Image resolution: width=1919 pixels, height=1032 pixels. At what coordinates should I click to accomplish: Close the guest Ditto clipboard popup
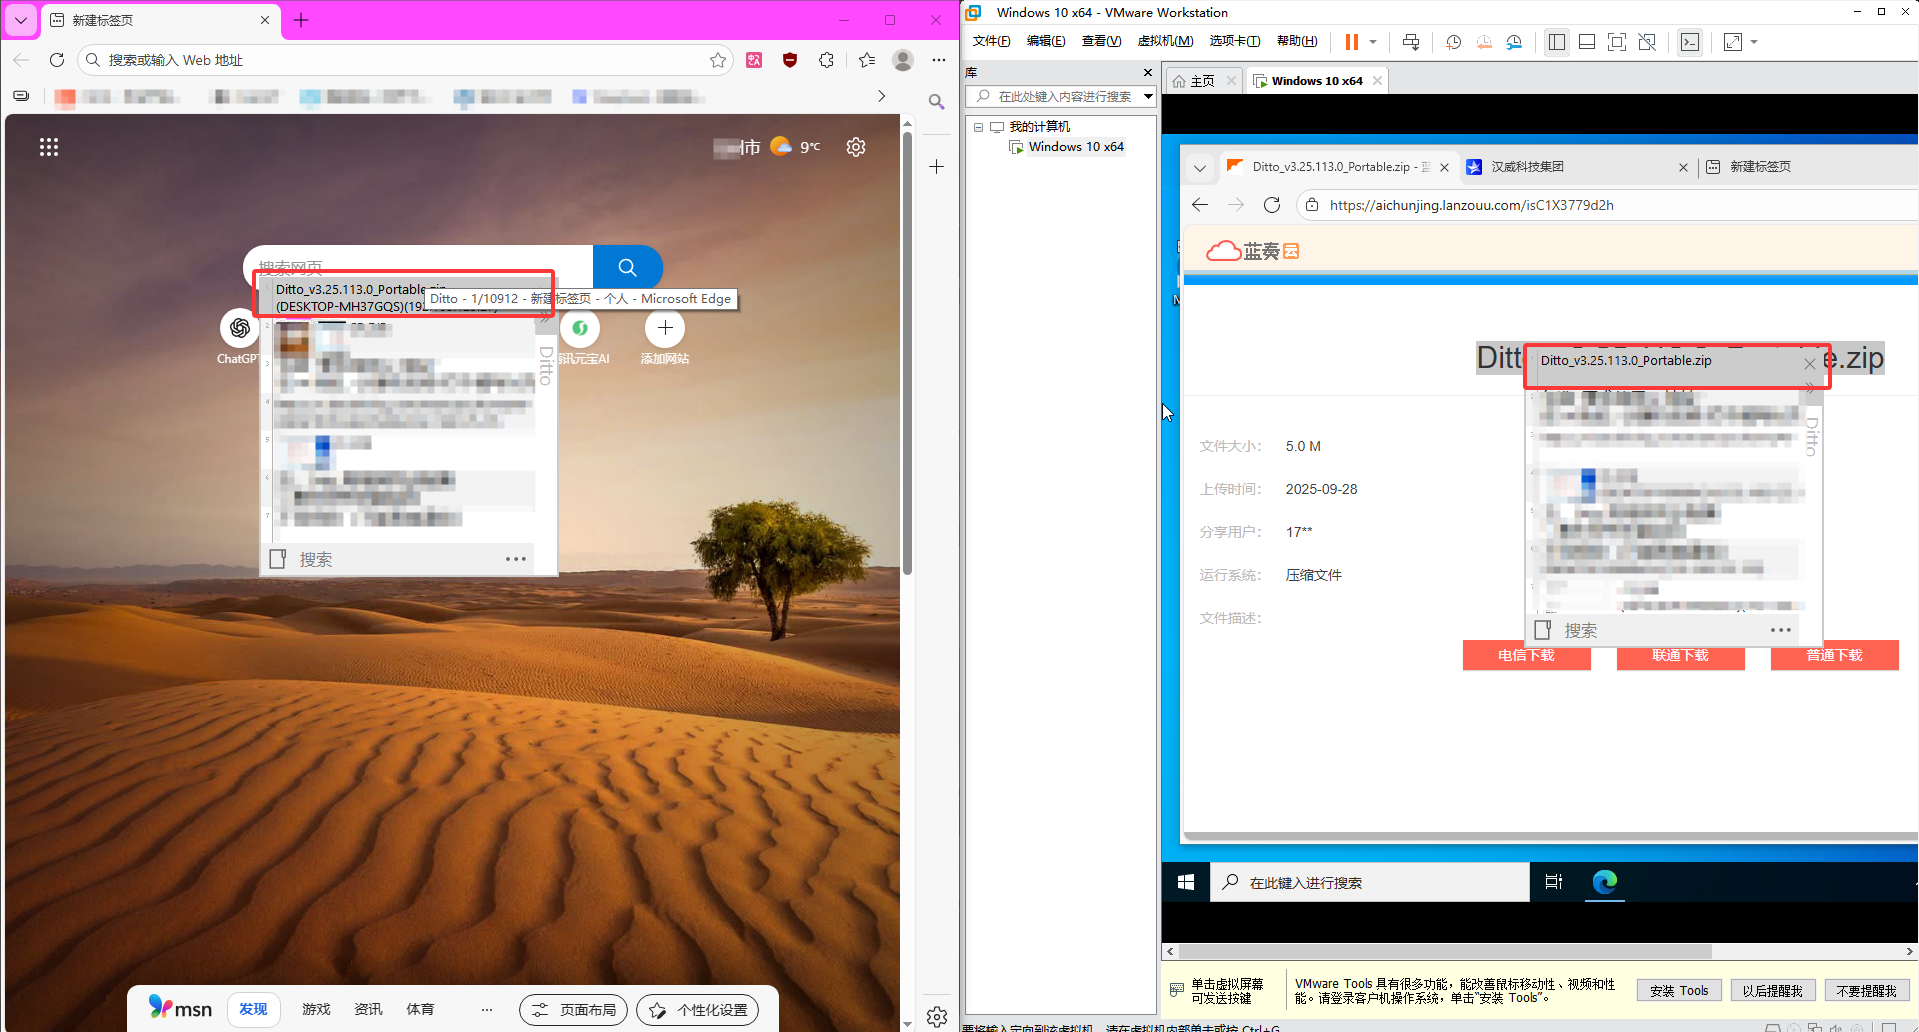point(1809,364)
